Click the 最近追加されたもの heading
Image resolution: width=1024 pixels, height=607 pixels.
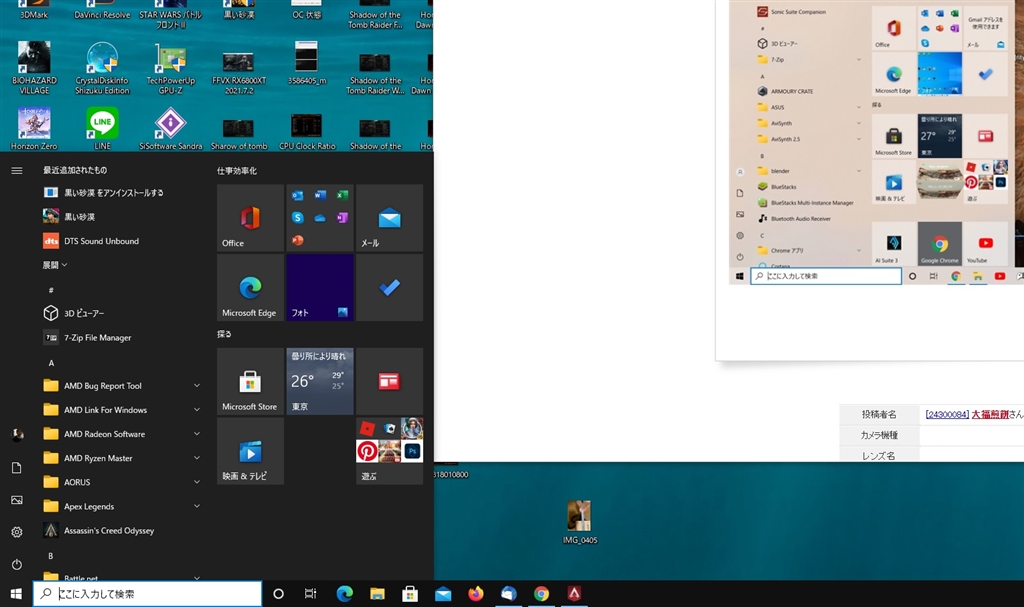point(75,170)
